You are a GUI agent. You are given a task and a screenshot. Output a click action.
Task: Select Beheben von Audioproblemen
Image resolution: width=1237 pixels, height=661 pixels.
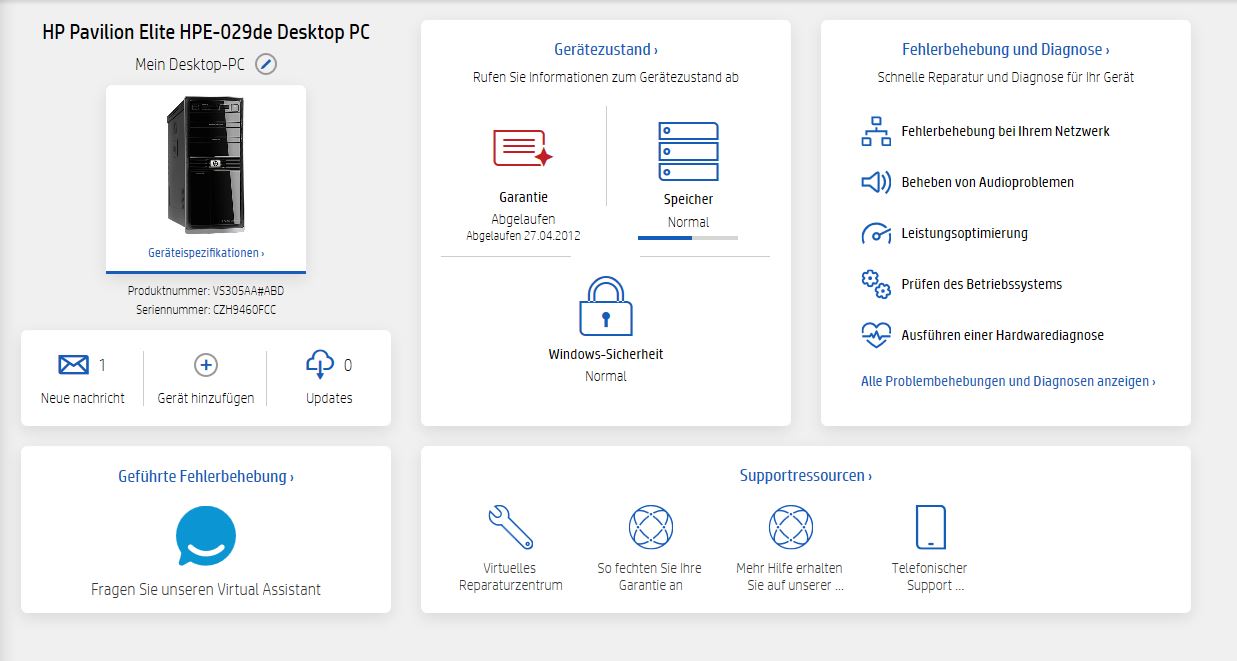tap(987, 182)
